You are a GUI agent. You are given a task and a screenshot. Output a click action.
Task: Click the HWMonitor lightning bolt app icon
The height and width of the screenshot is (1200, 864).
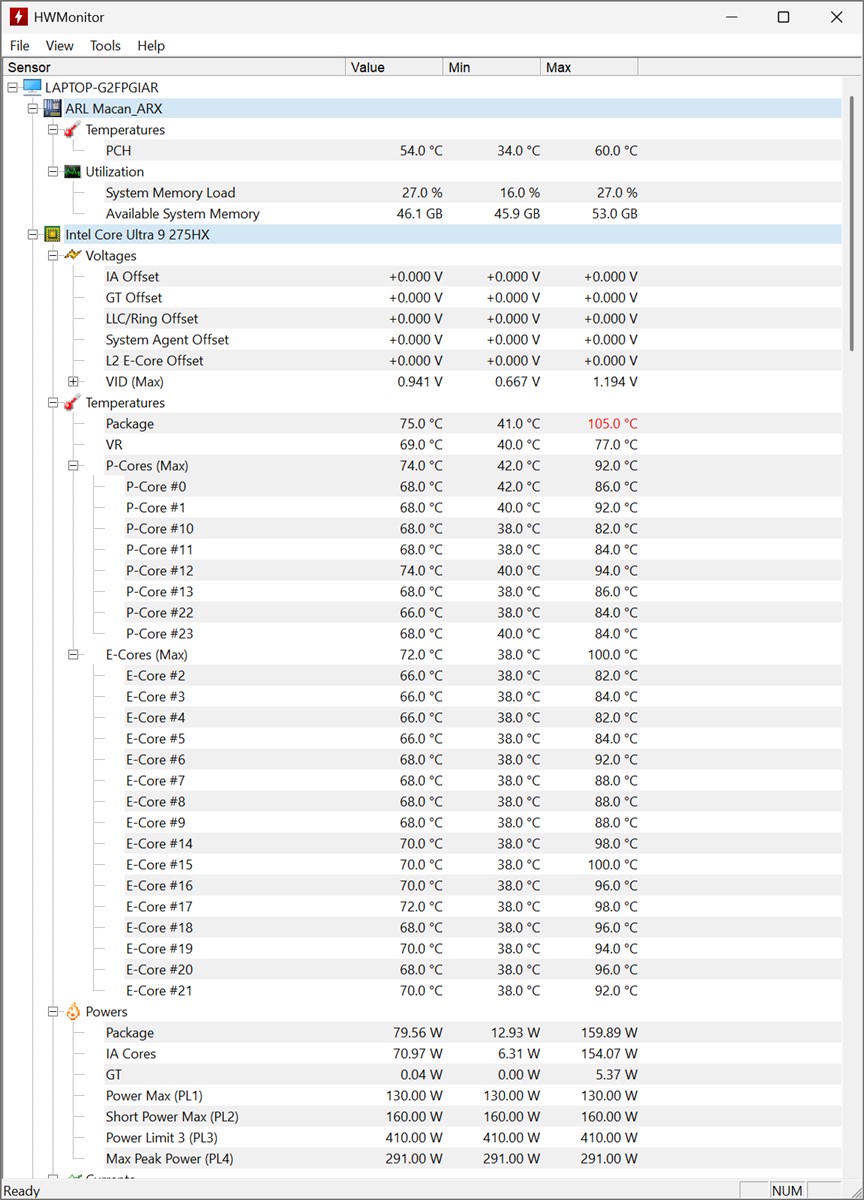coord(18,17)
